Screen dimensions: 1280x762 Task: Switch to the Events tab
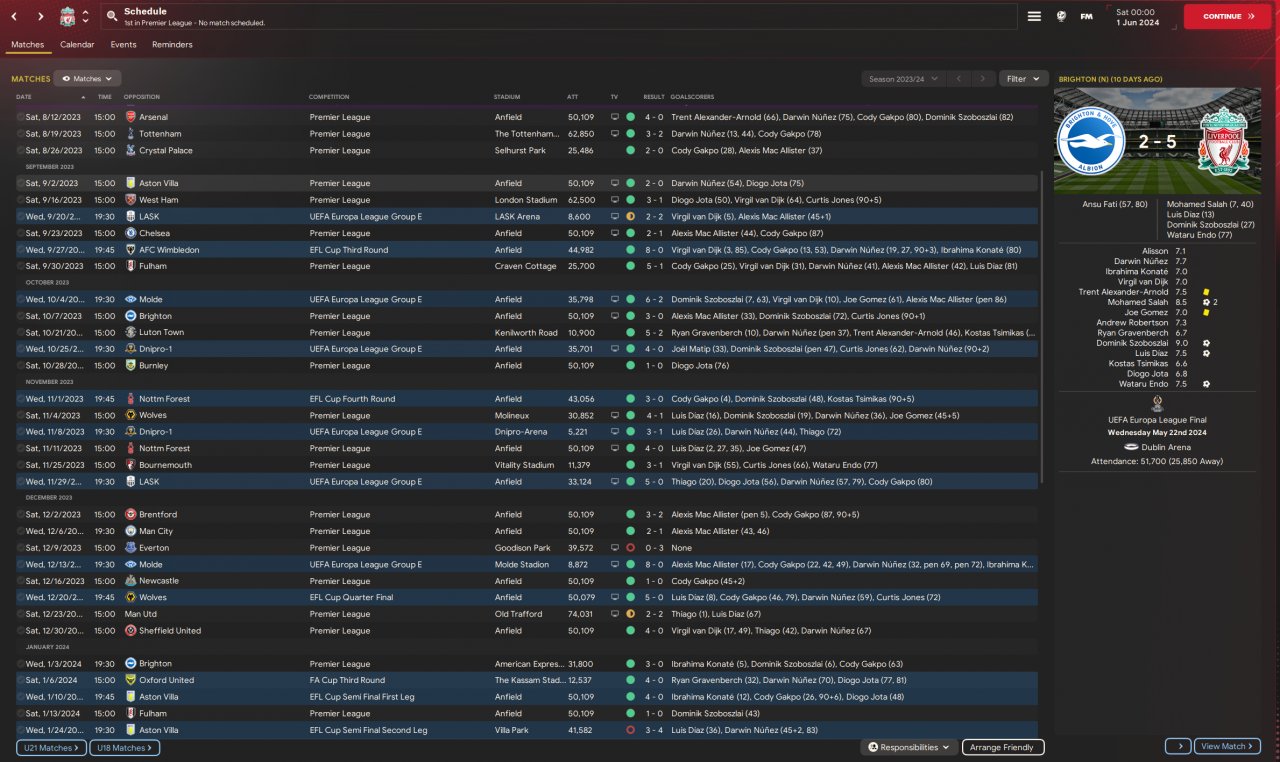(123, 45)
